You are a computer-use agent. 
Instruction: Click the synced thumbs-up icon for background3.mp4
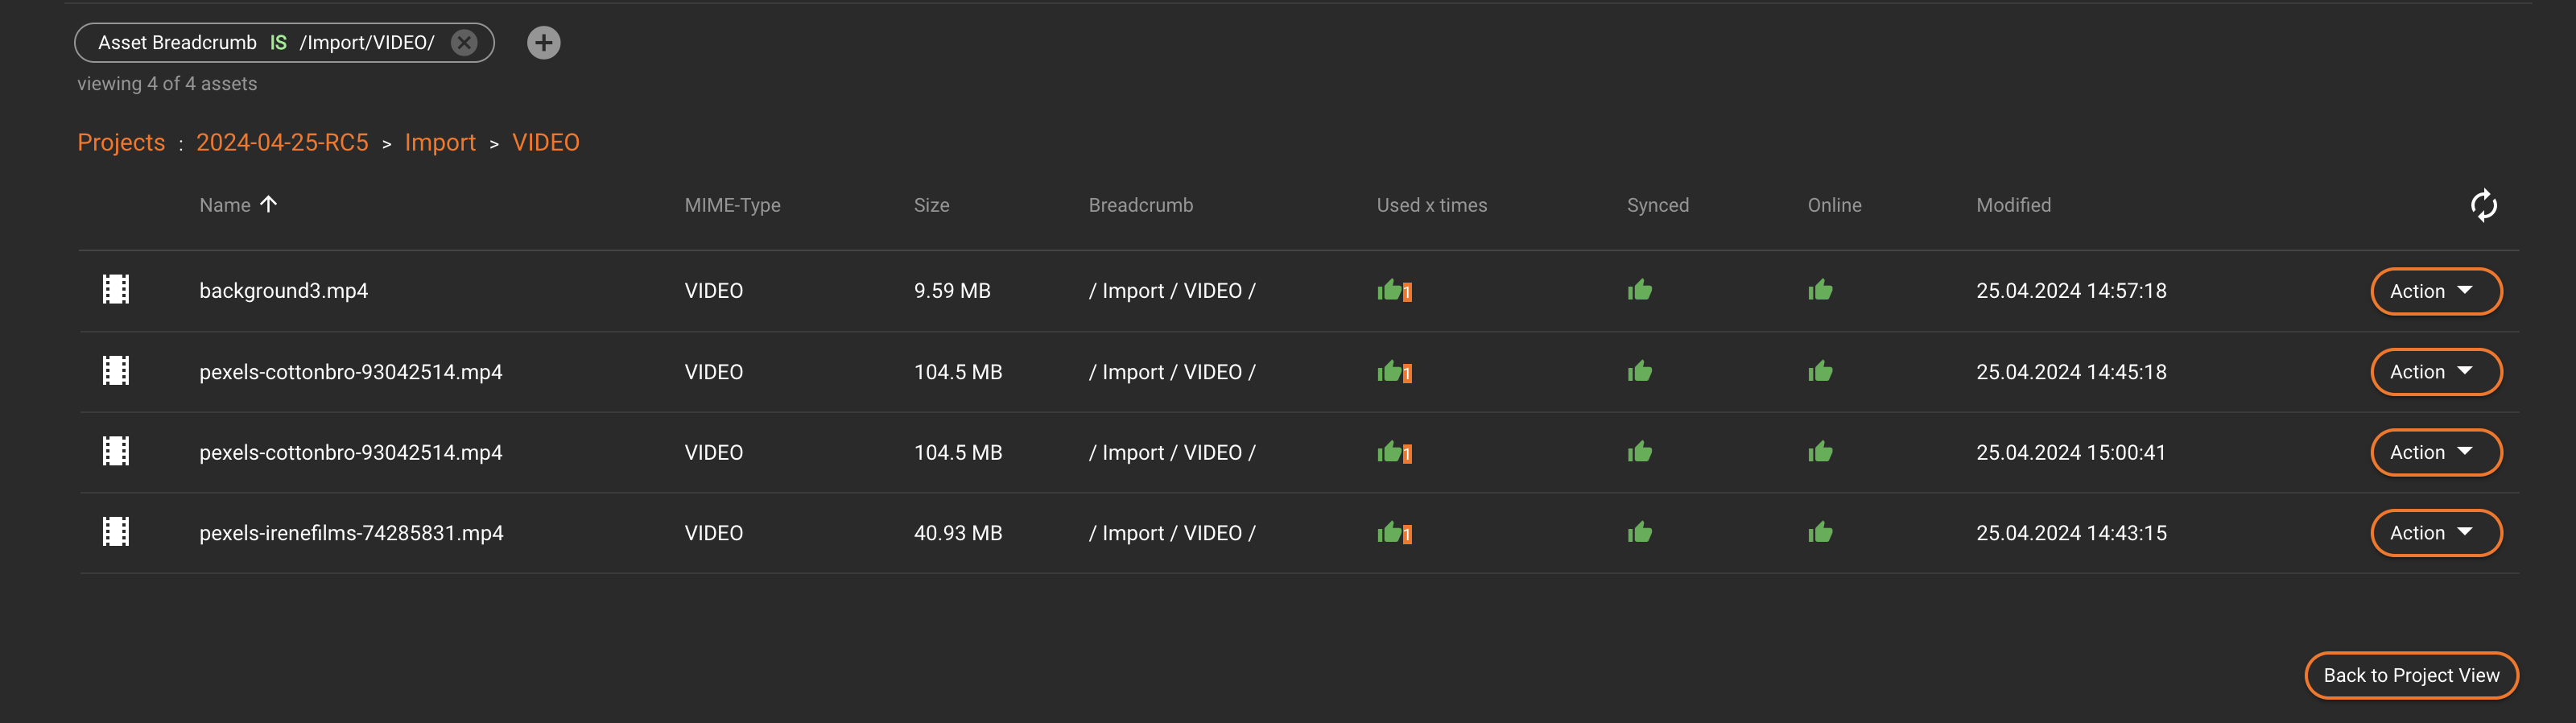pyautogui.click(x=1639, y=291)
